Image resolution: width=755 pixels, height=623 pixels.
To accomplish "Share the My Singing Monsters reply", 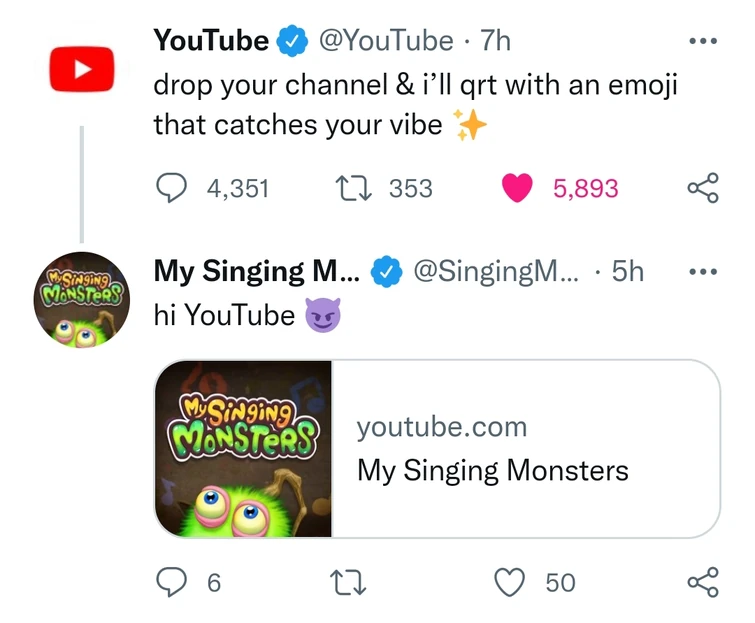I will click(703, 582).
